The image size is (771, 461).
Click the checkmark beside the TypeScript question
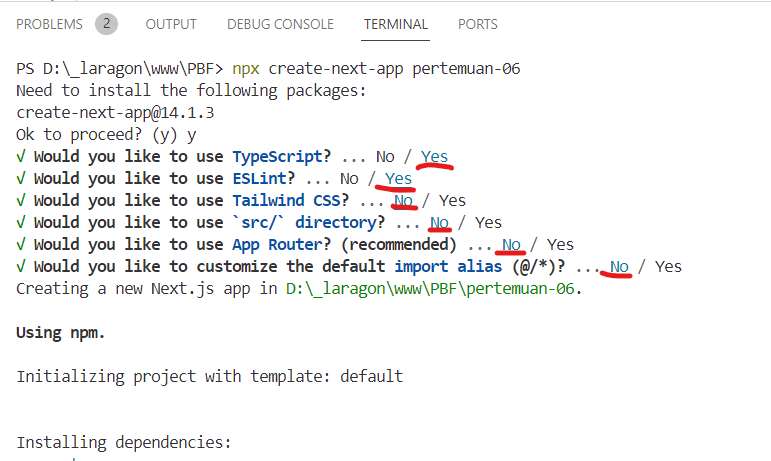click(x=21, y=157)
